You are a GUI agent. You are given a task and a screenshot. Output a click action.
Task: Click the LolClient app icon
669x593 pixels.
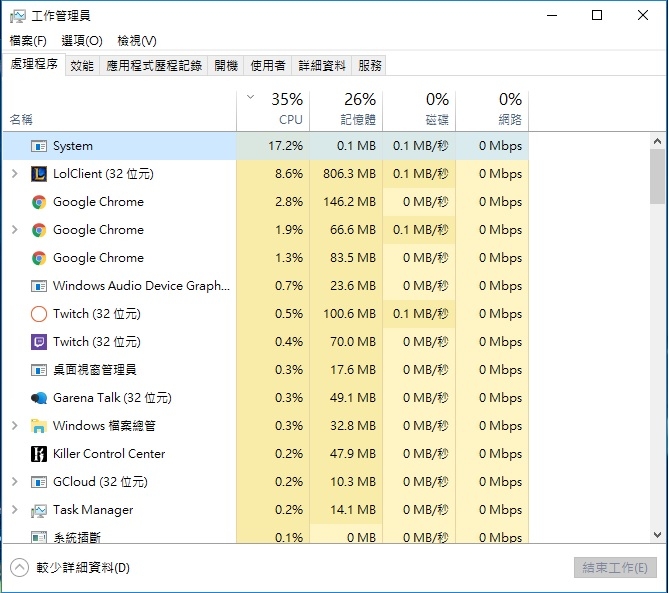pyautogui.click(x=39, y=174)
